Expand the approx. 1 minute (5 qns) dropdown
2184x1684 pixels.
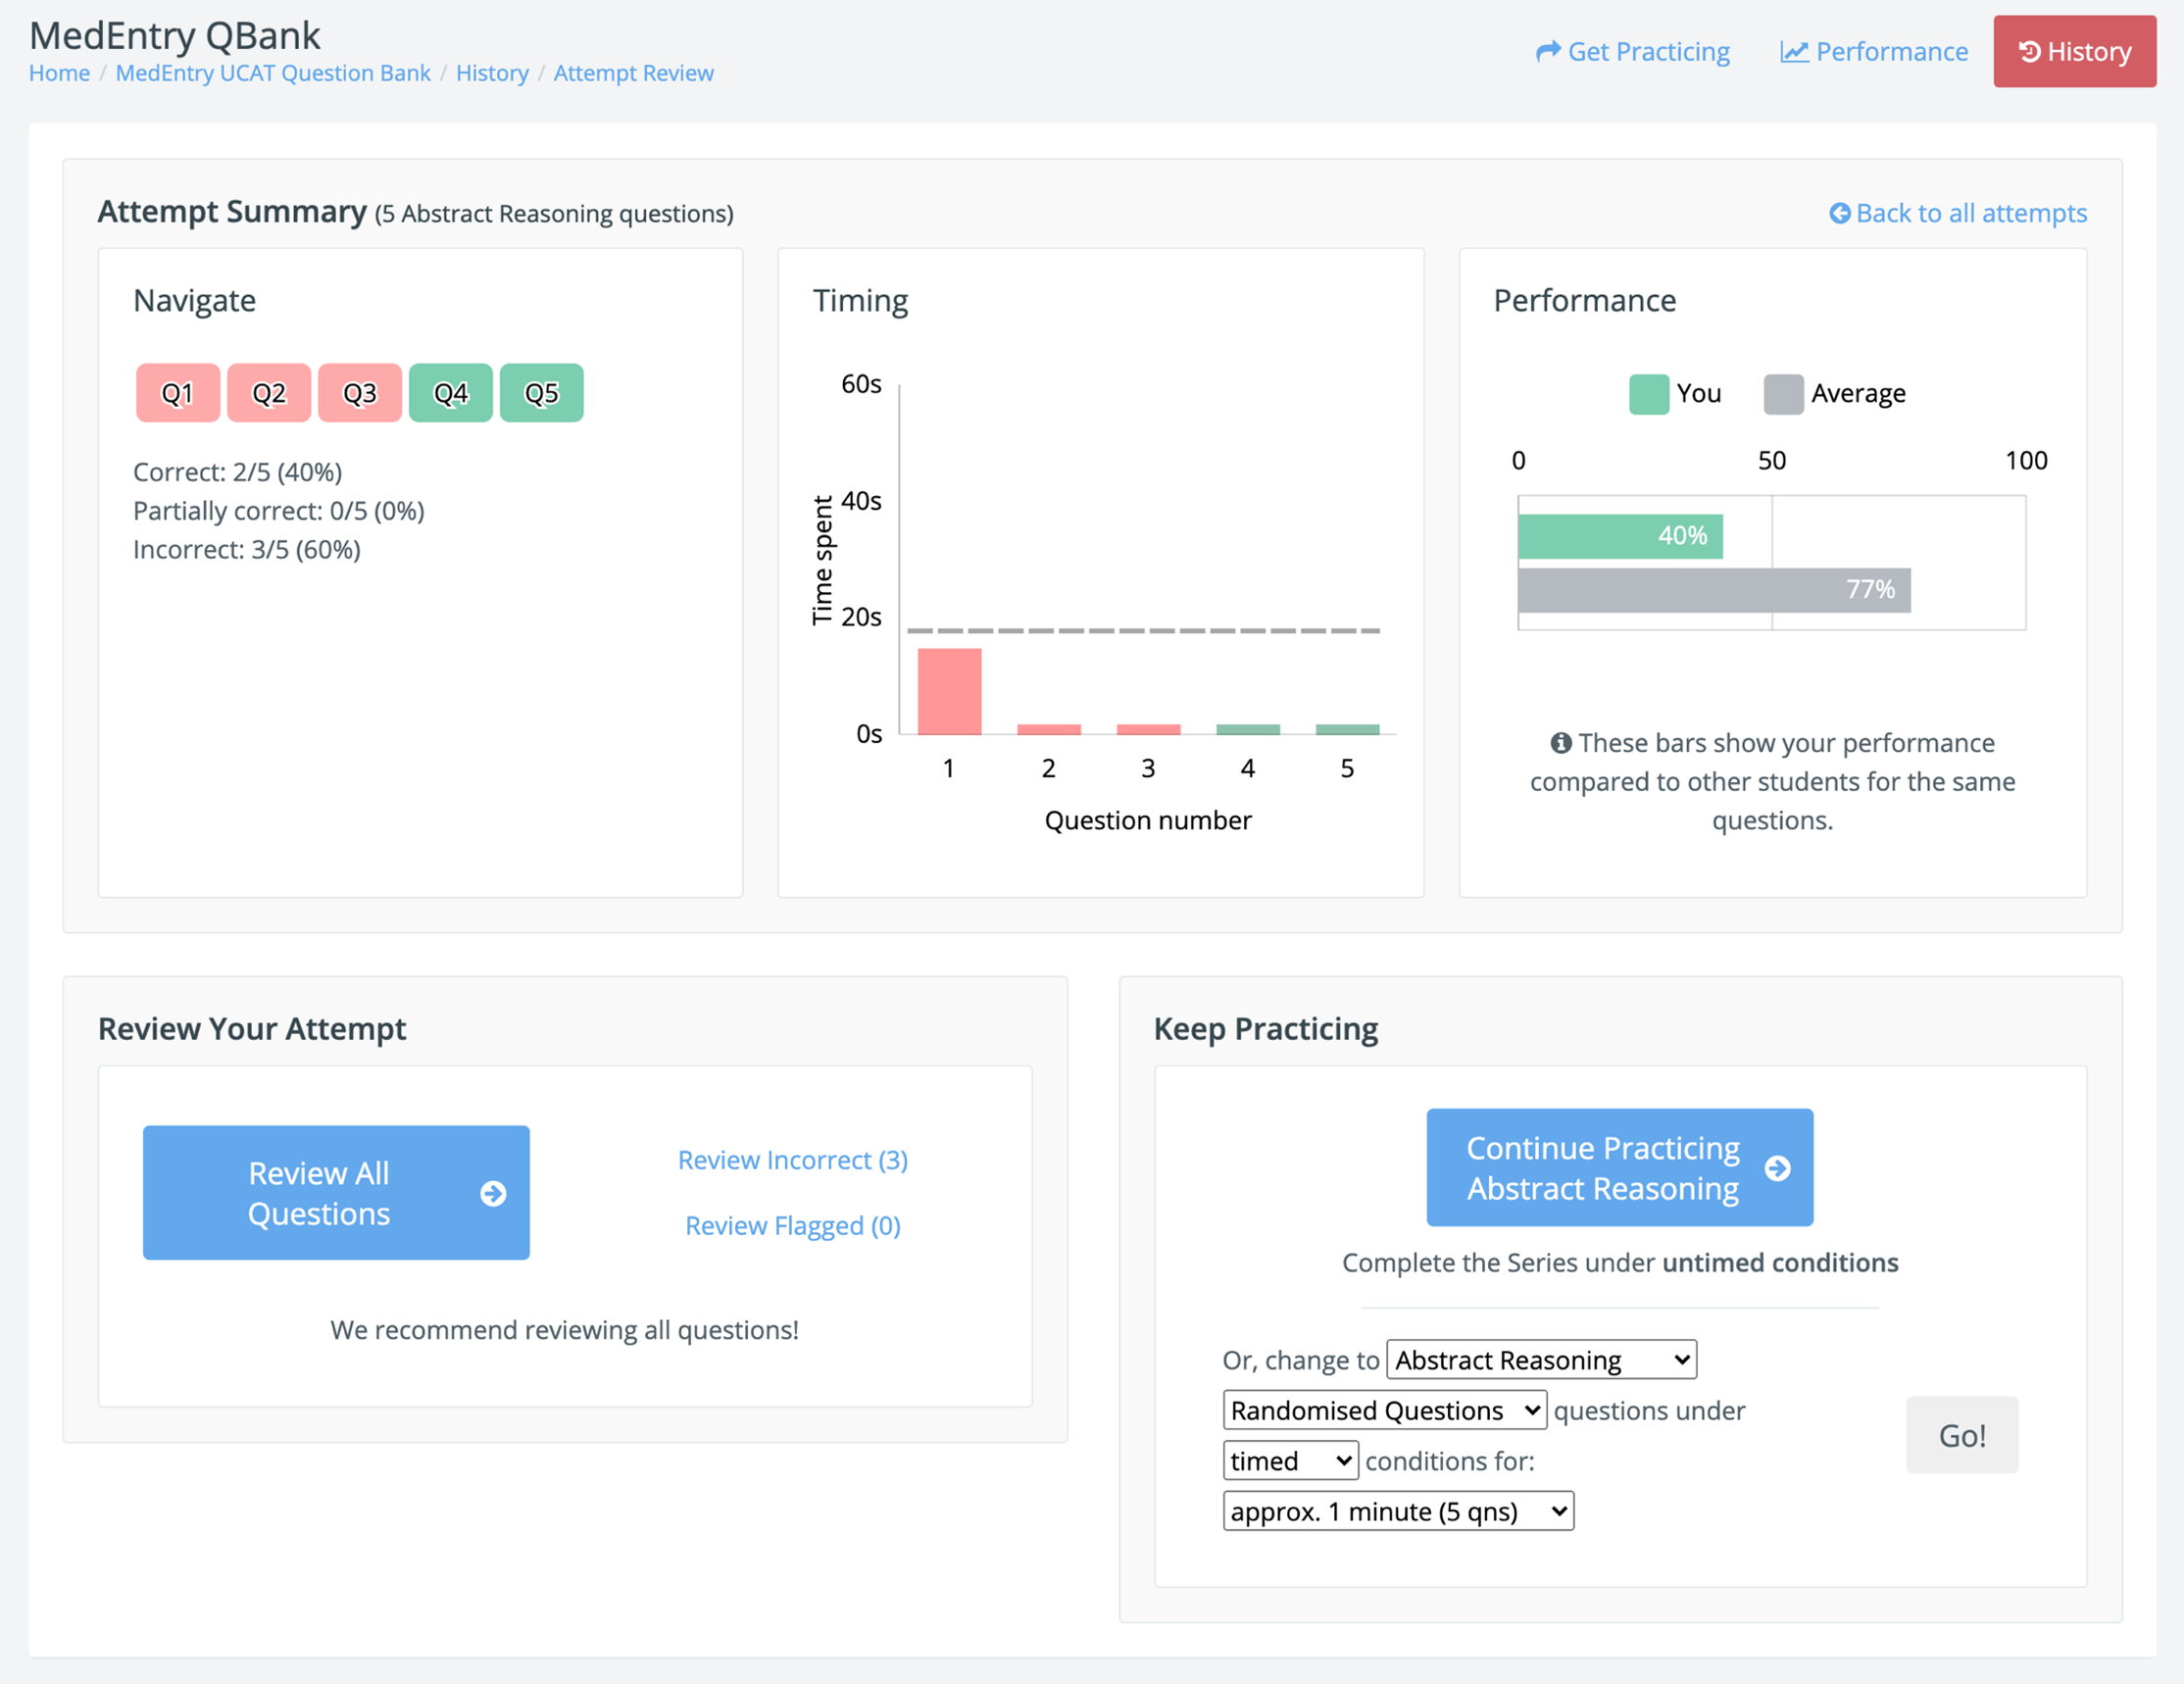[x=1398, y=1511]
